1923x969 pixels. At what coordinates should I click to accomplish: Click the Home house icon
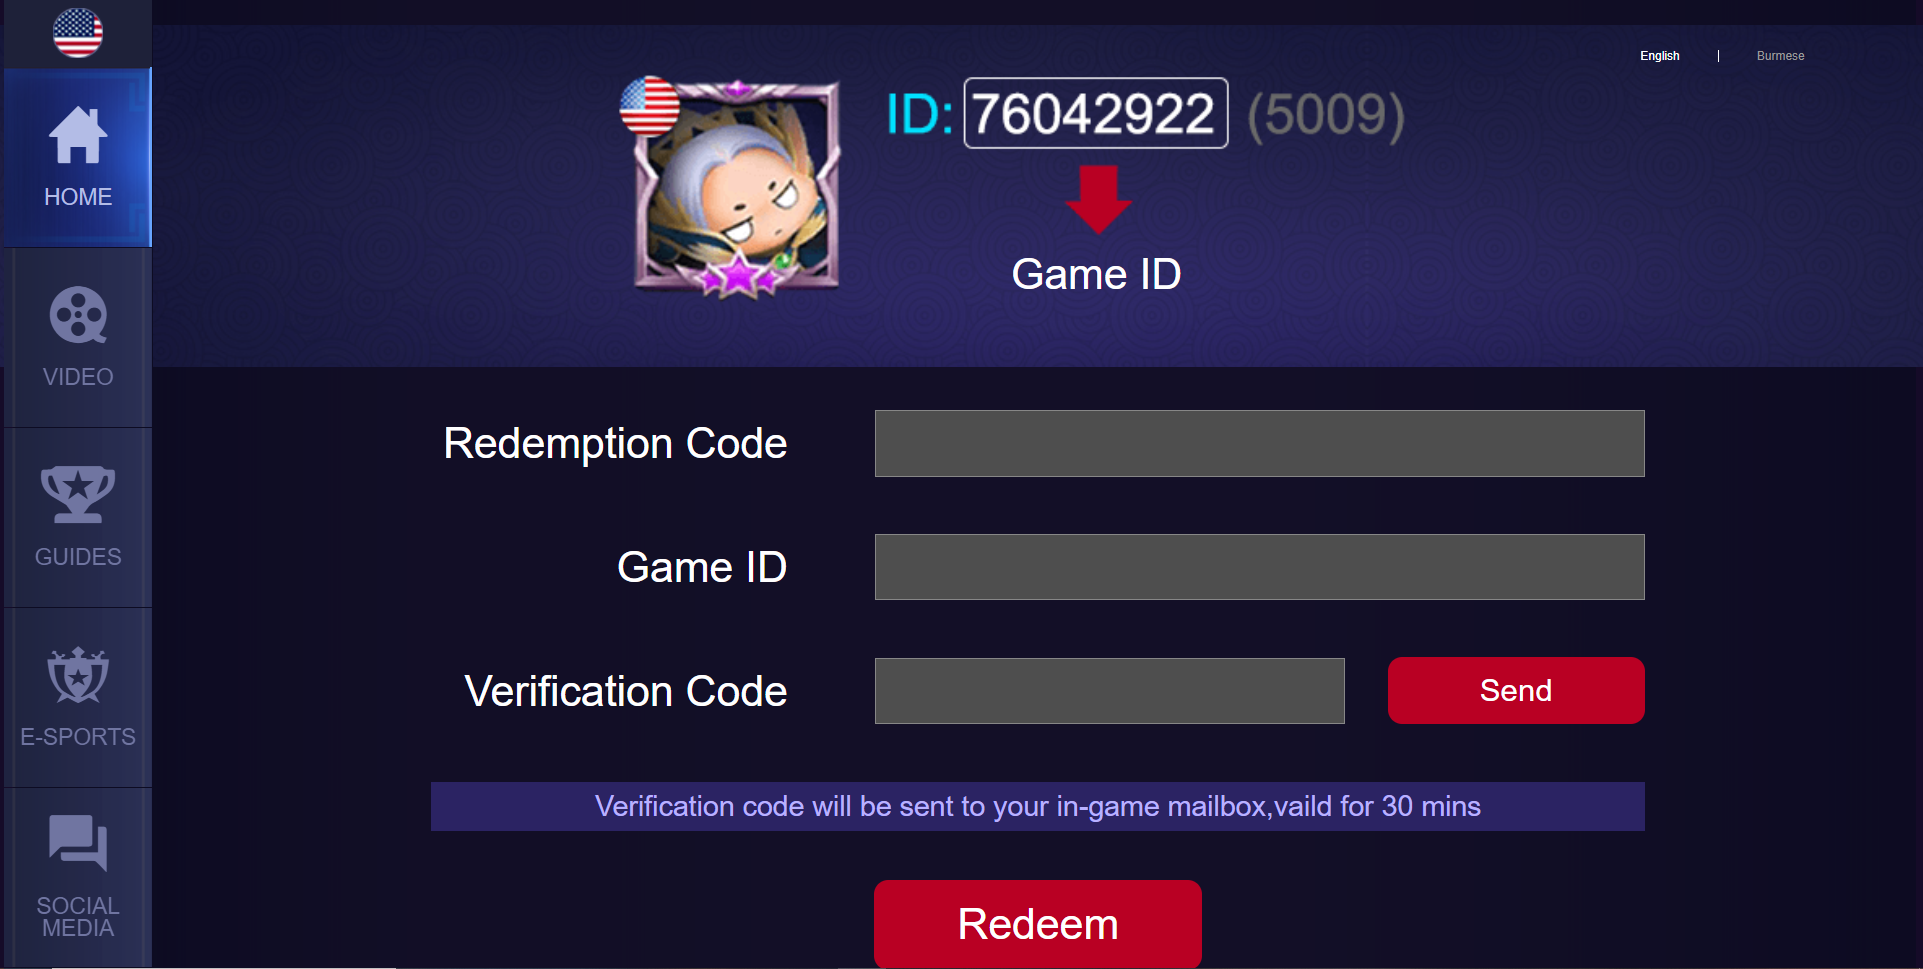78,135
